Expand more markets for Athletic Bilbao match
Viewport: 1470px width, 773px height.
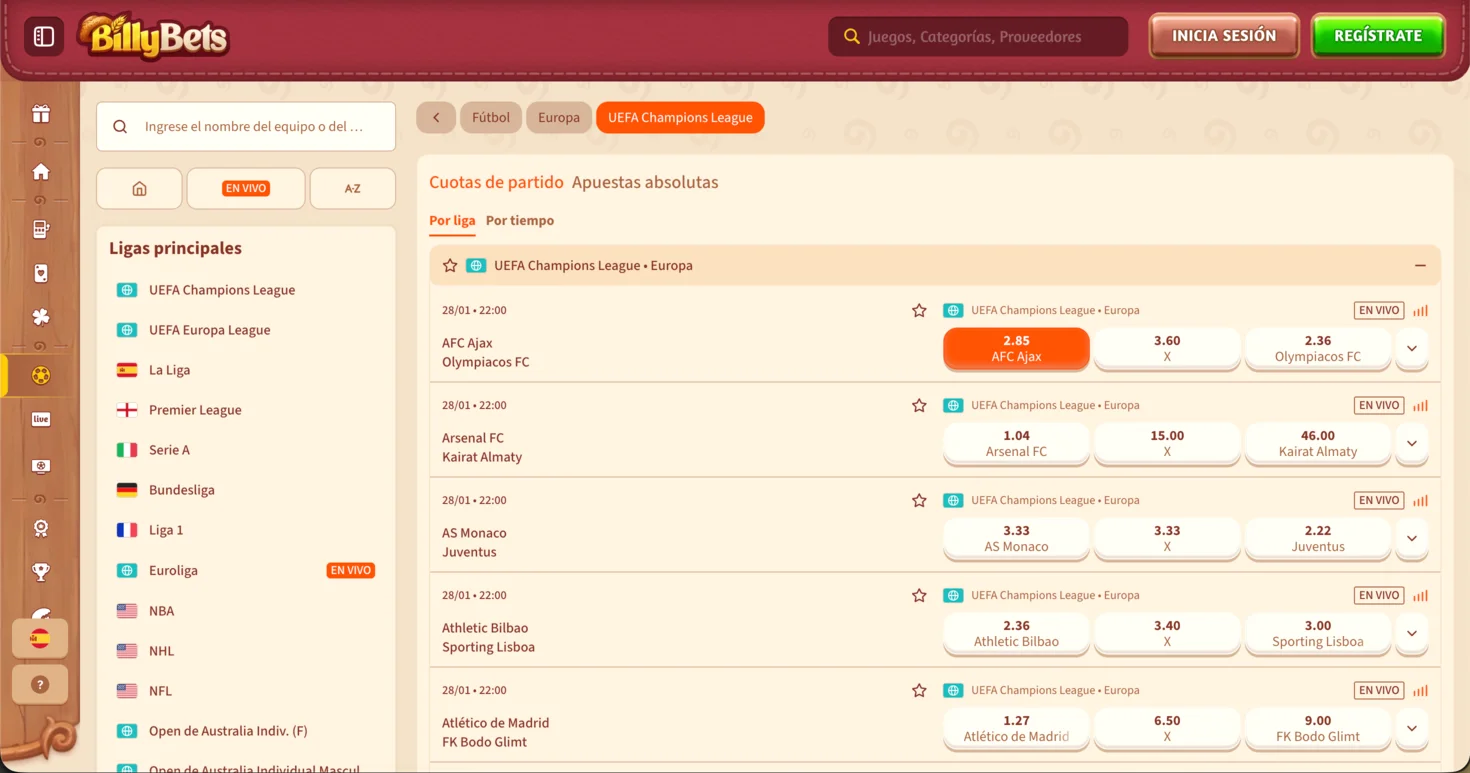click(x=1412, y=634)
